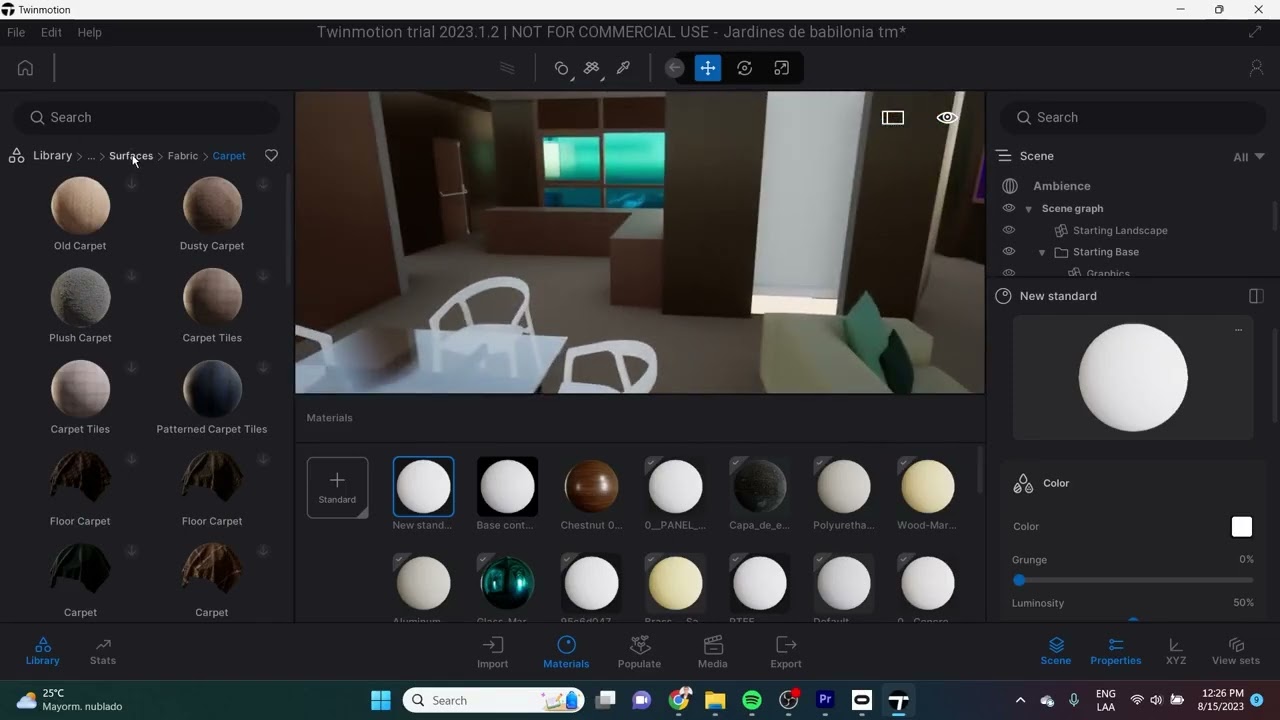Click the Library search field

[146, 118]
